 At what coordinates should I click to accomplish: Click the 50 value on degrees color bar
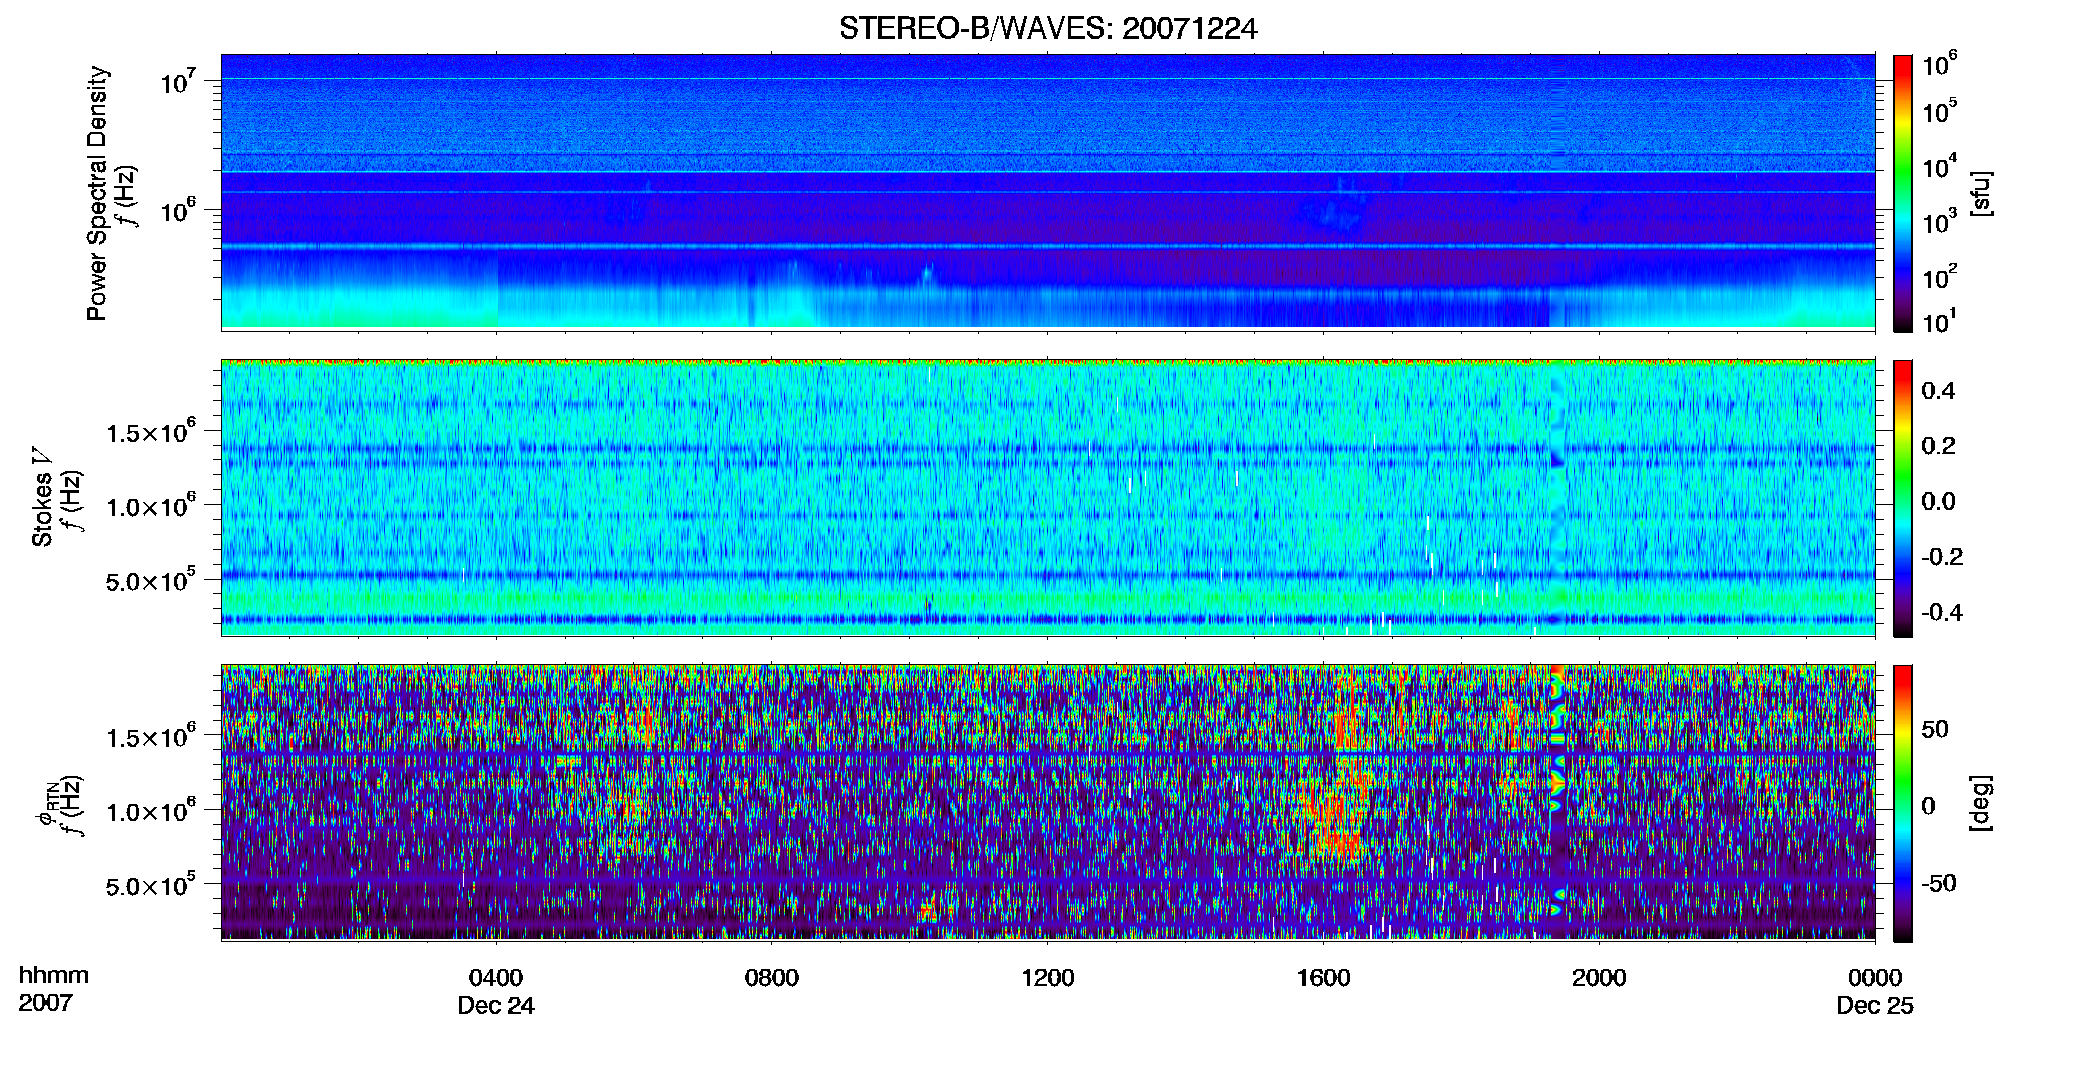pyautogui.click(x=1935, y=729)
